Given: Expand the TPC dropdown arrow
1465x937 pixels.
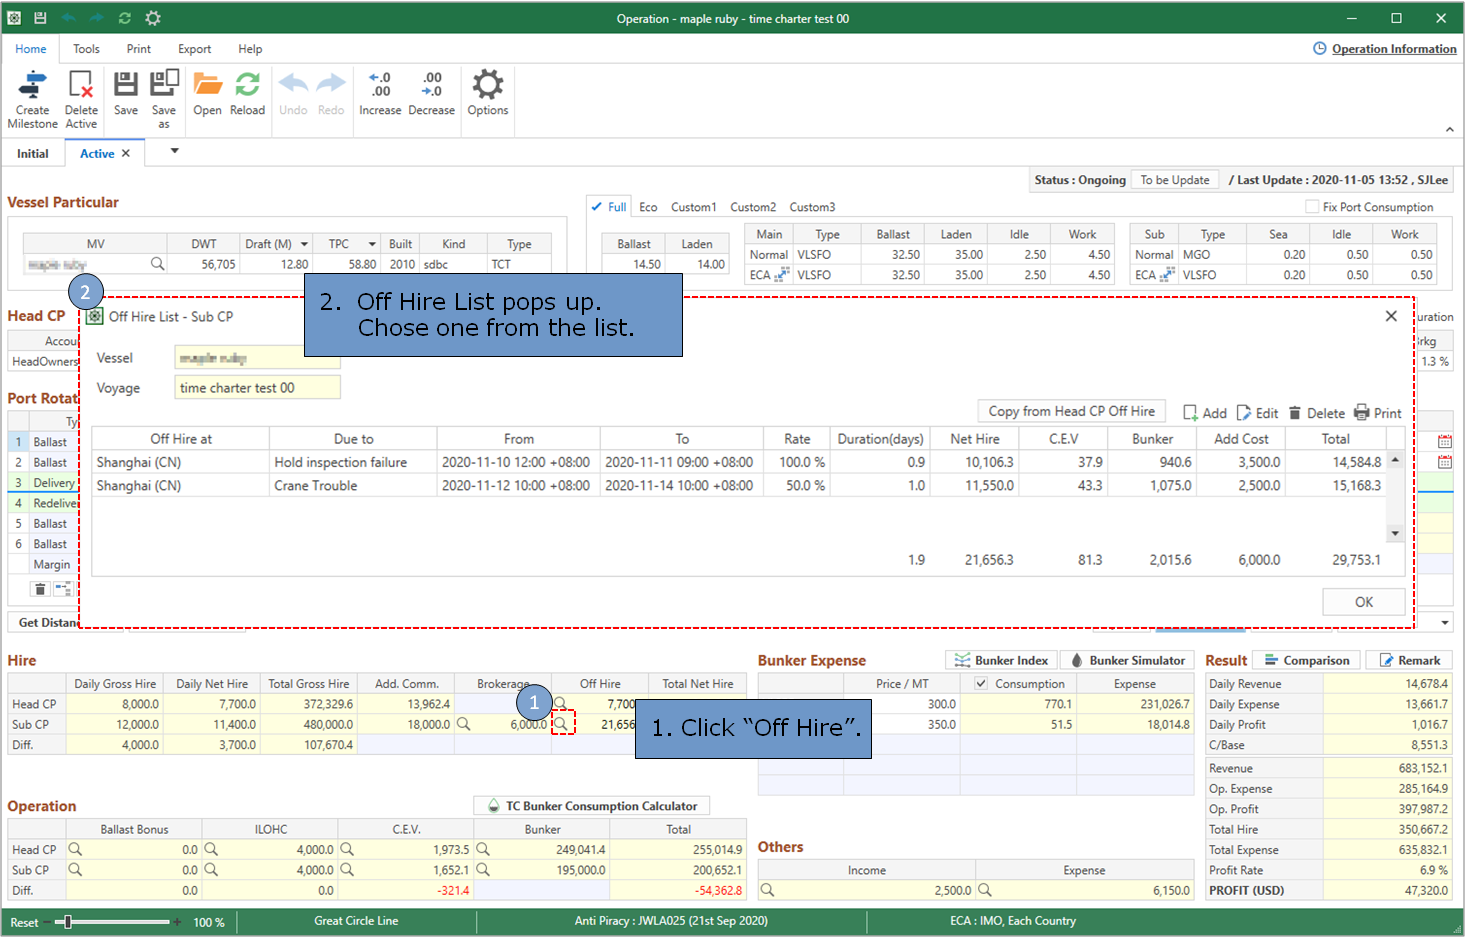Looking at the screenshot, I should click(372, 244).
